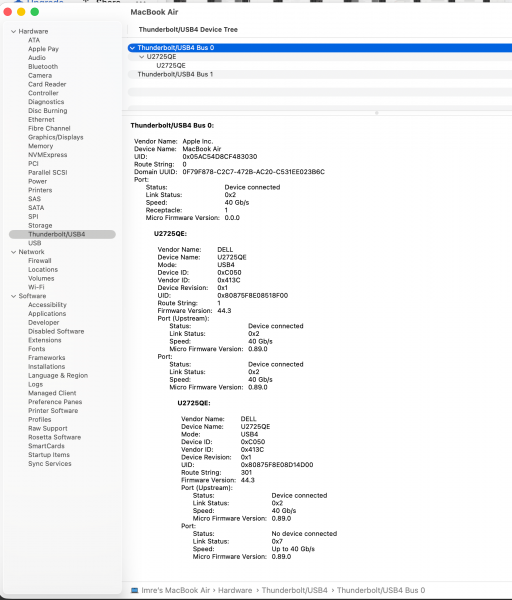Open USB in the sidebar
Viewport: 512px width, 600px height.
(x=34, y=243)
